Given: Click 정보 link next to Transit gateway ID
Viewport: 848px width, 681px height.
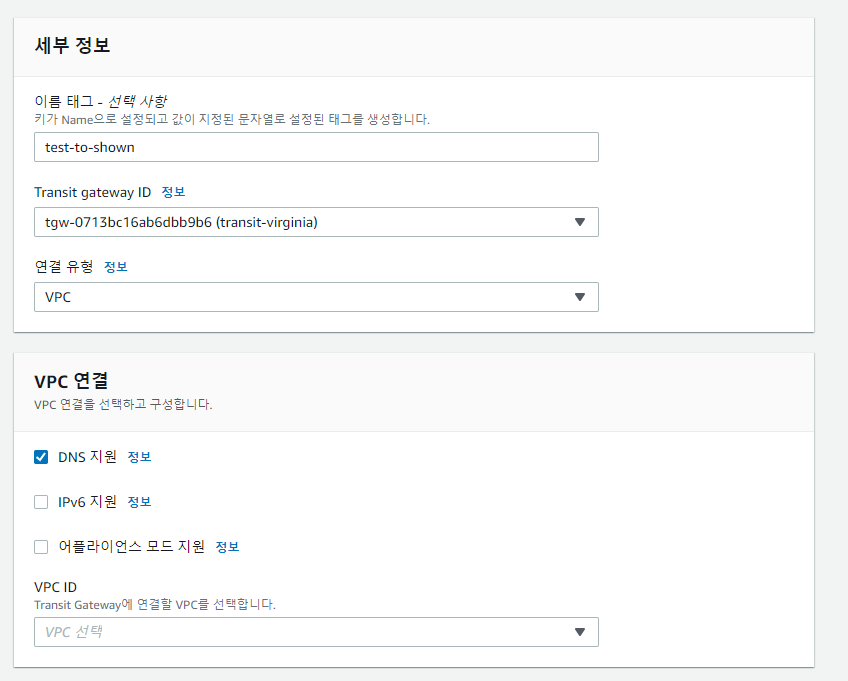Looking at the screenshot, I should (x=174, y=192).
